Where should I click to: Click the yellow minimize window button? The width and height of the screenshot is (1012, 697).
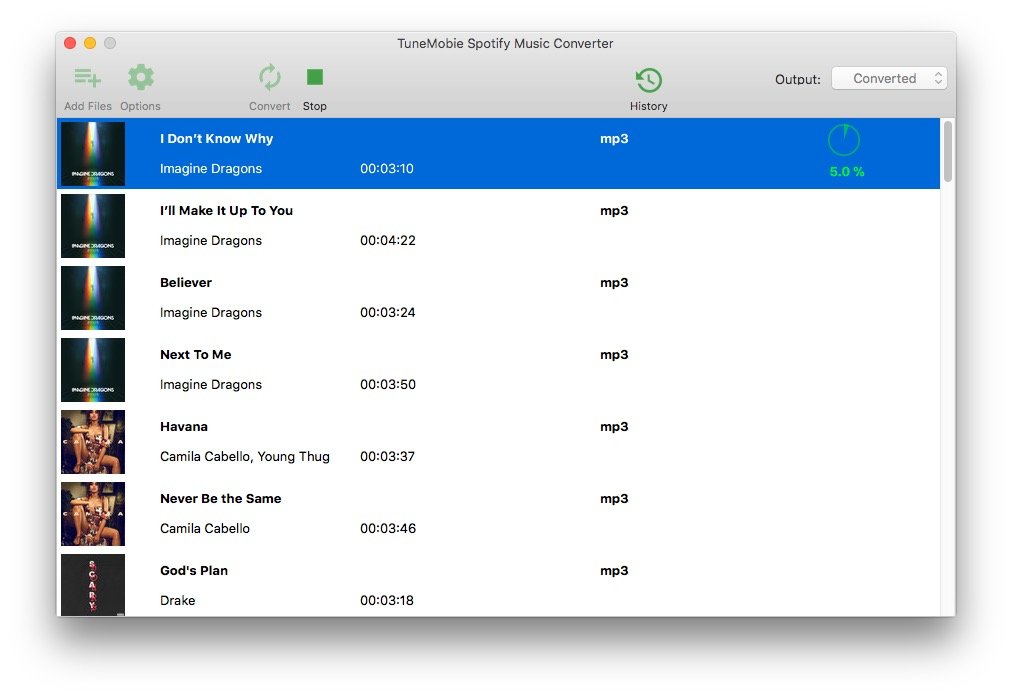pyautogui.click(x=90, y=43)
